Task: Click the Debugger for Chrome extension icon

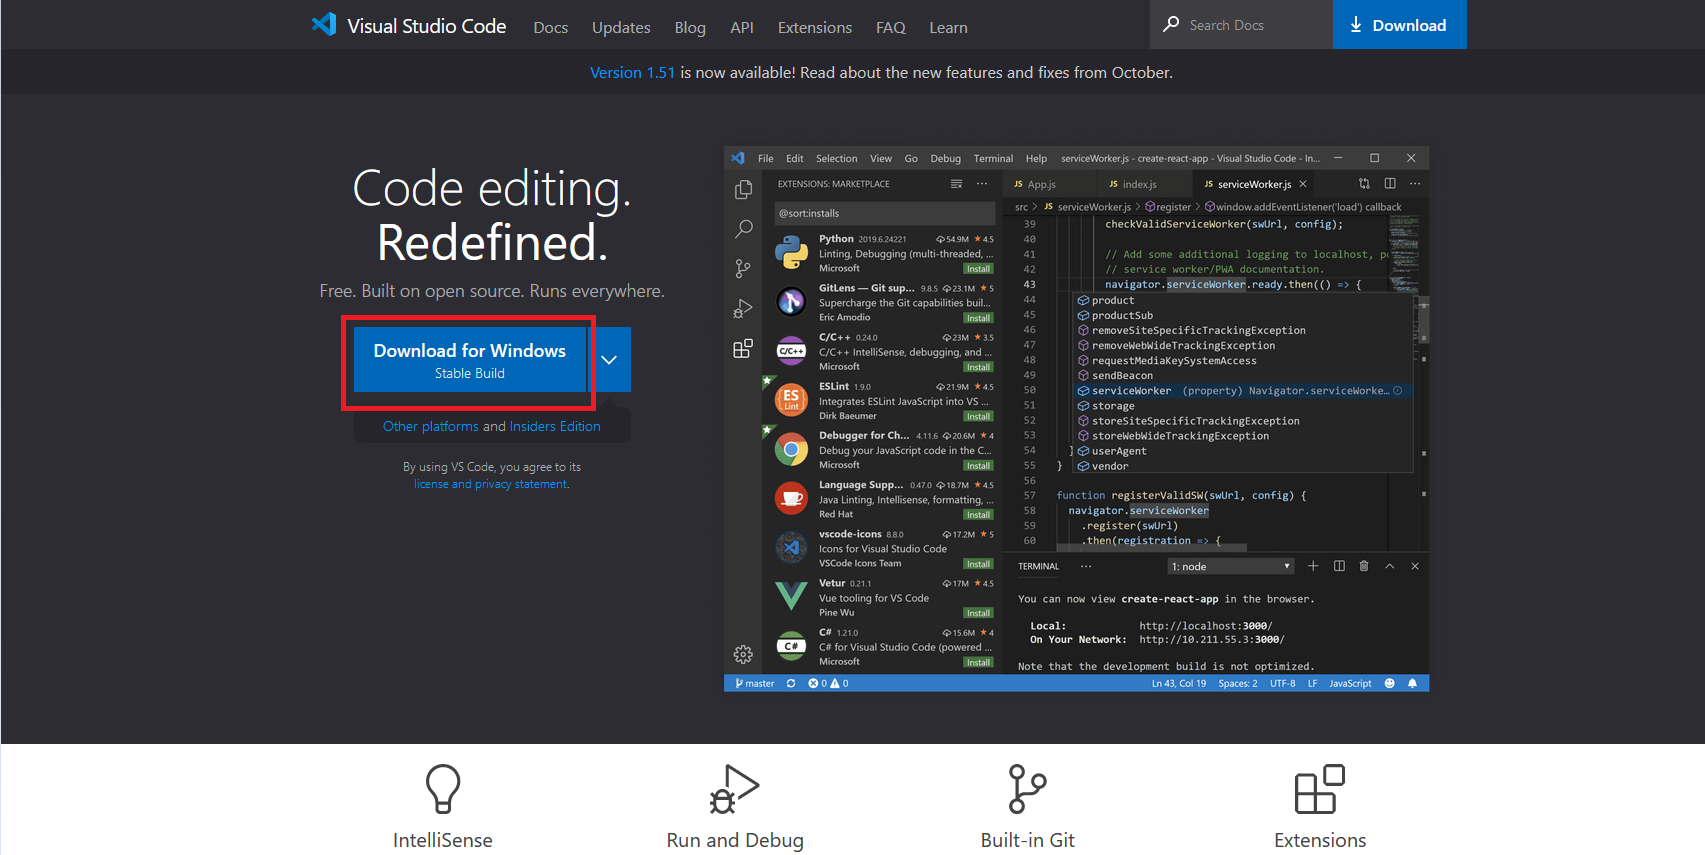Action: pyautogui.click(x=791, y=449)
